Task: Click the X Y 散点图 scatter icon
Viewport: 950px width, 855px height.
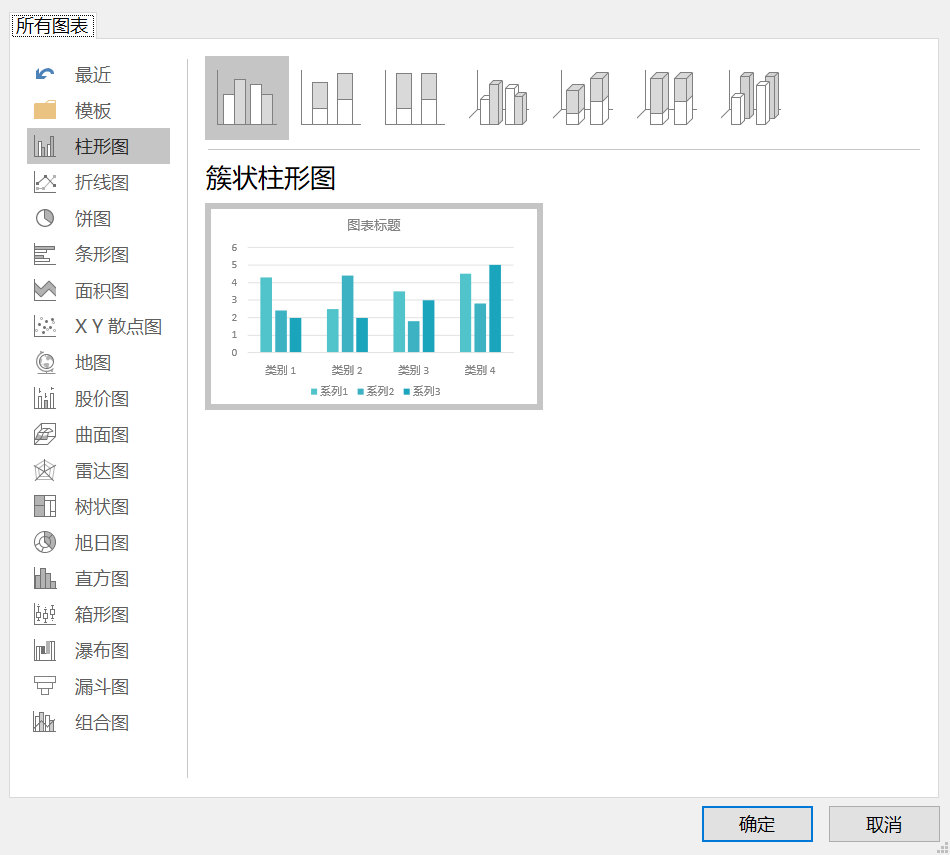Action: pos(45,327)
